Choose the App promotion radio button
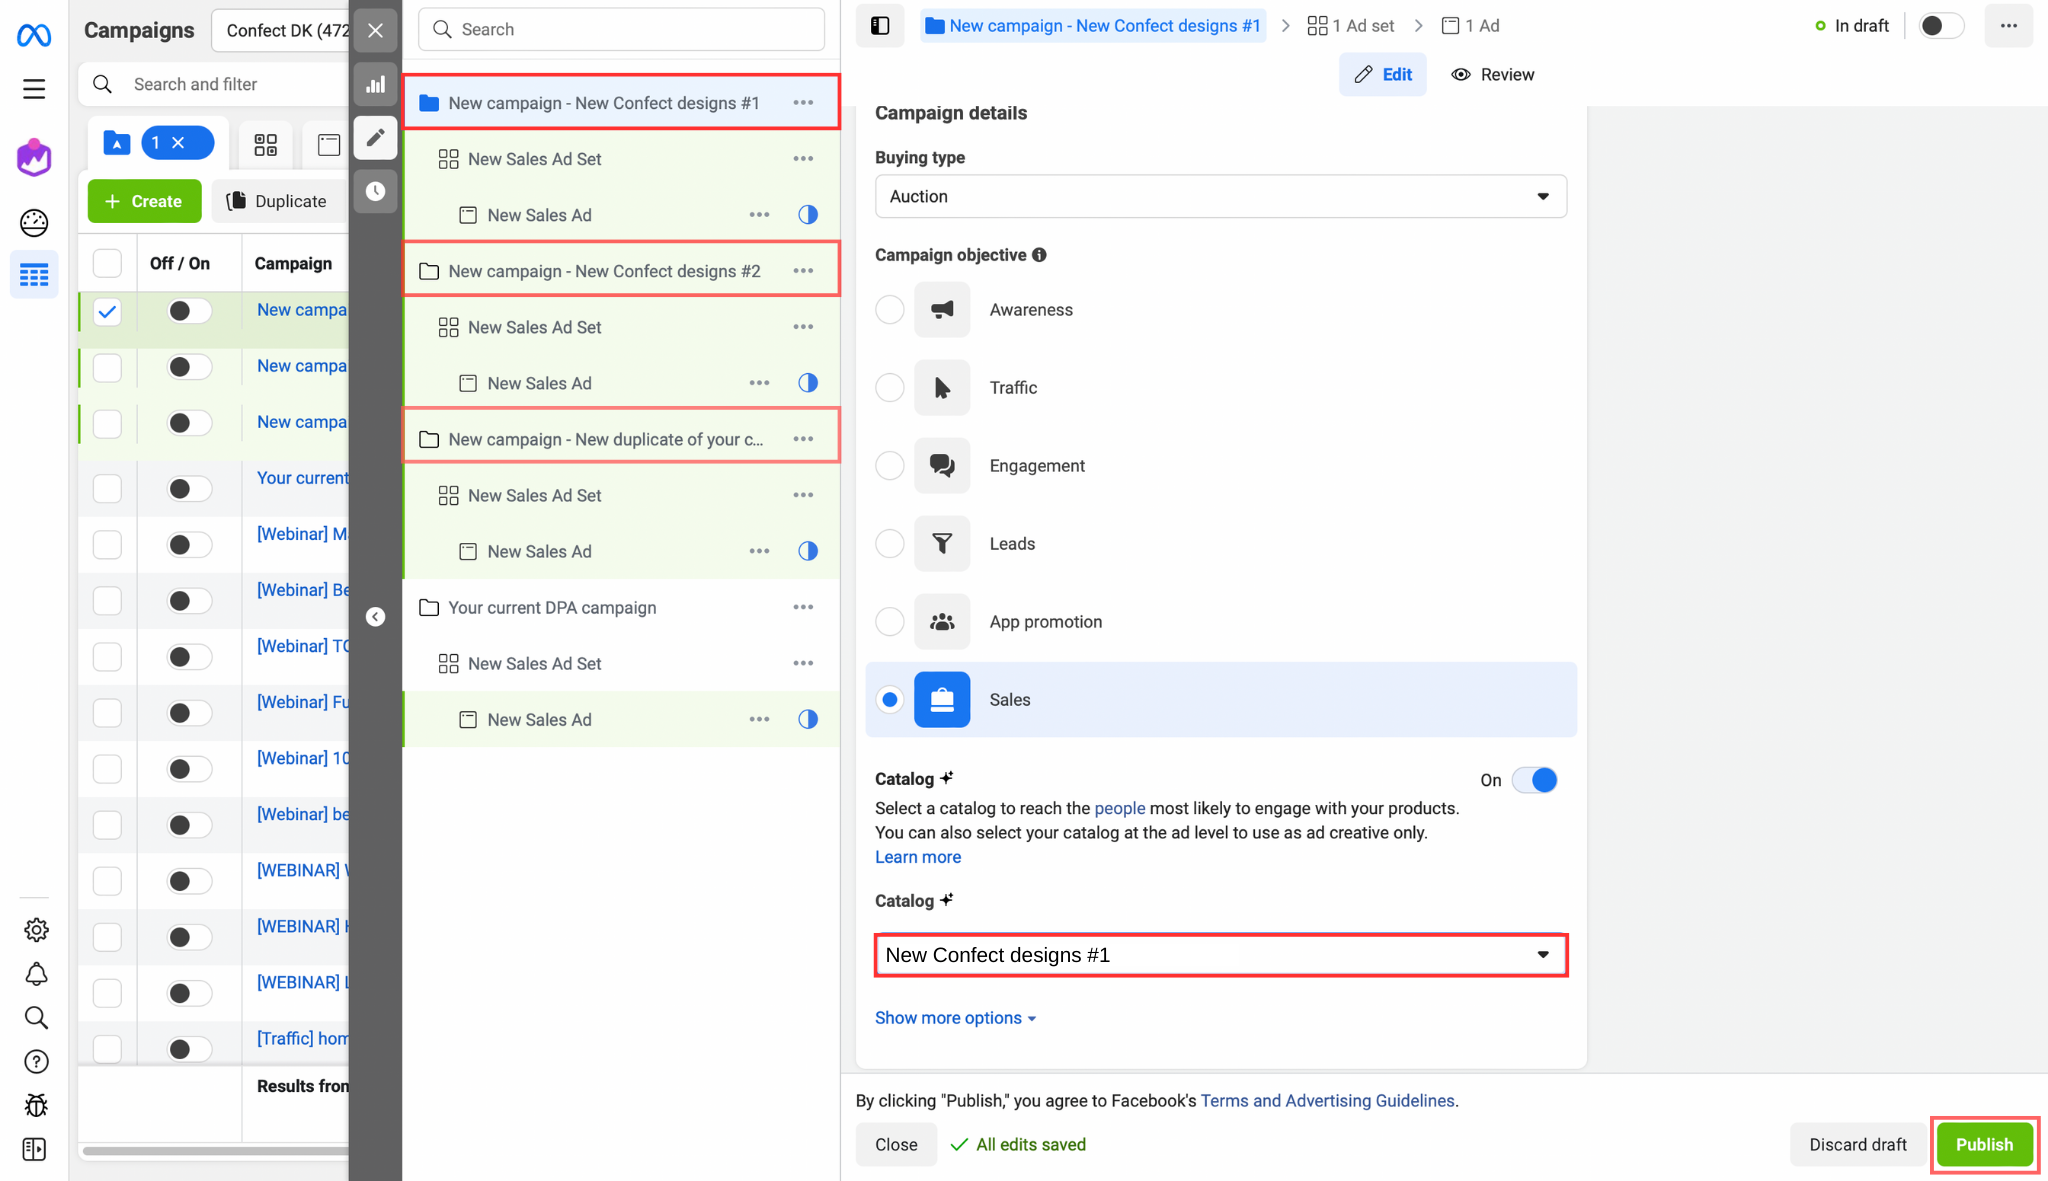 tap(890, 622)
